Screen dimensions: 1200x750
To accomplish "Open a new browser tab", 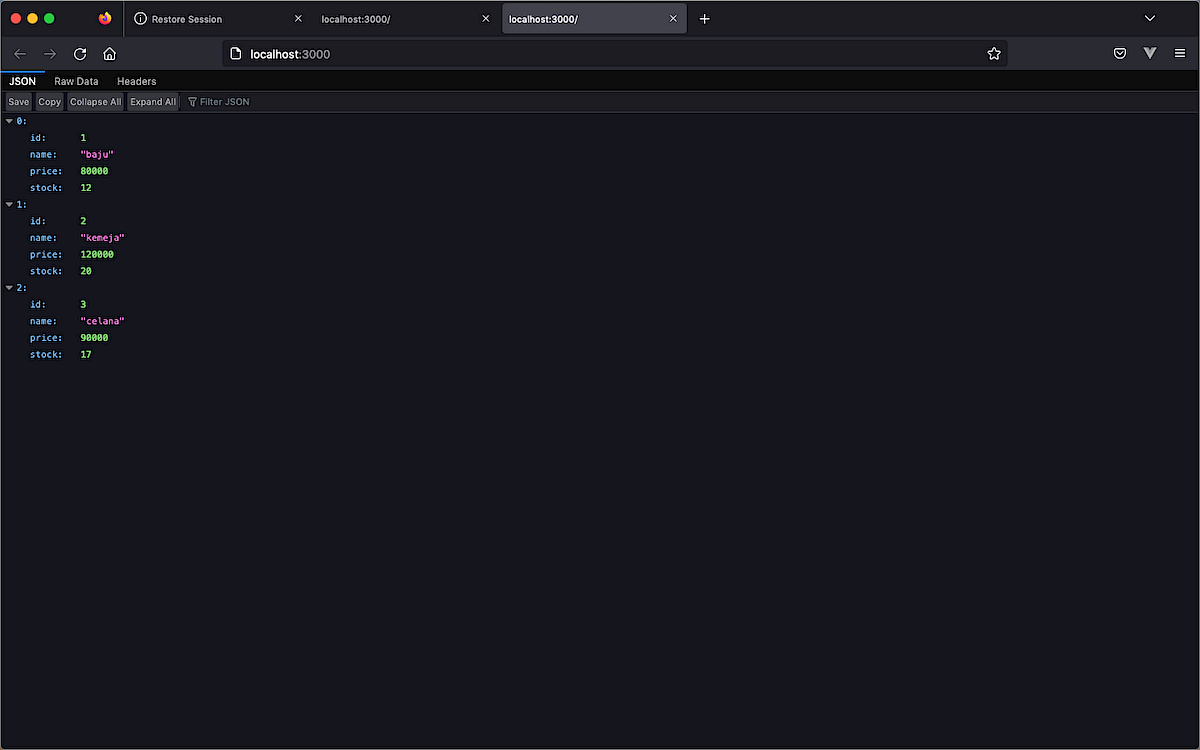I will [705, 18].
